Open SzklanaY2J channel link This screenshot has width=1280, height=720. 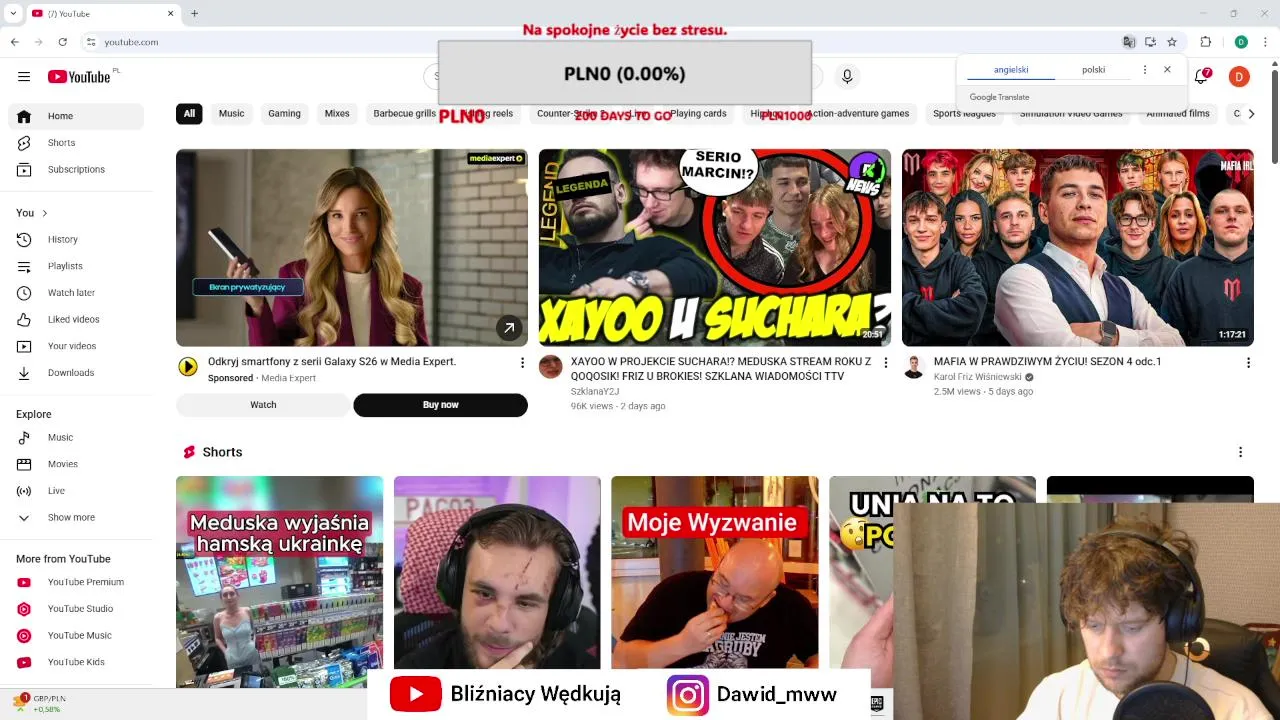click(x=595, y=392)
